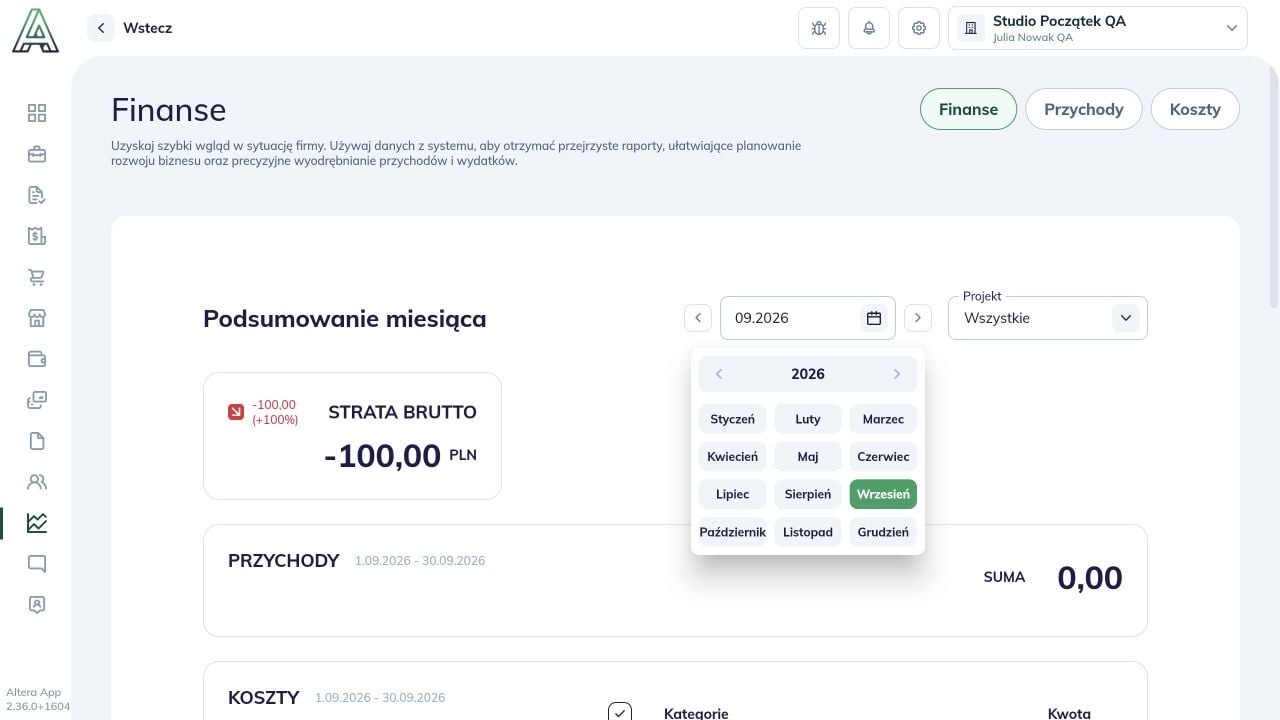Open notifications bell
The width and height of the screenshot is (1280, 720).
(869, 28)
